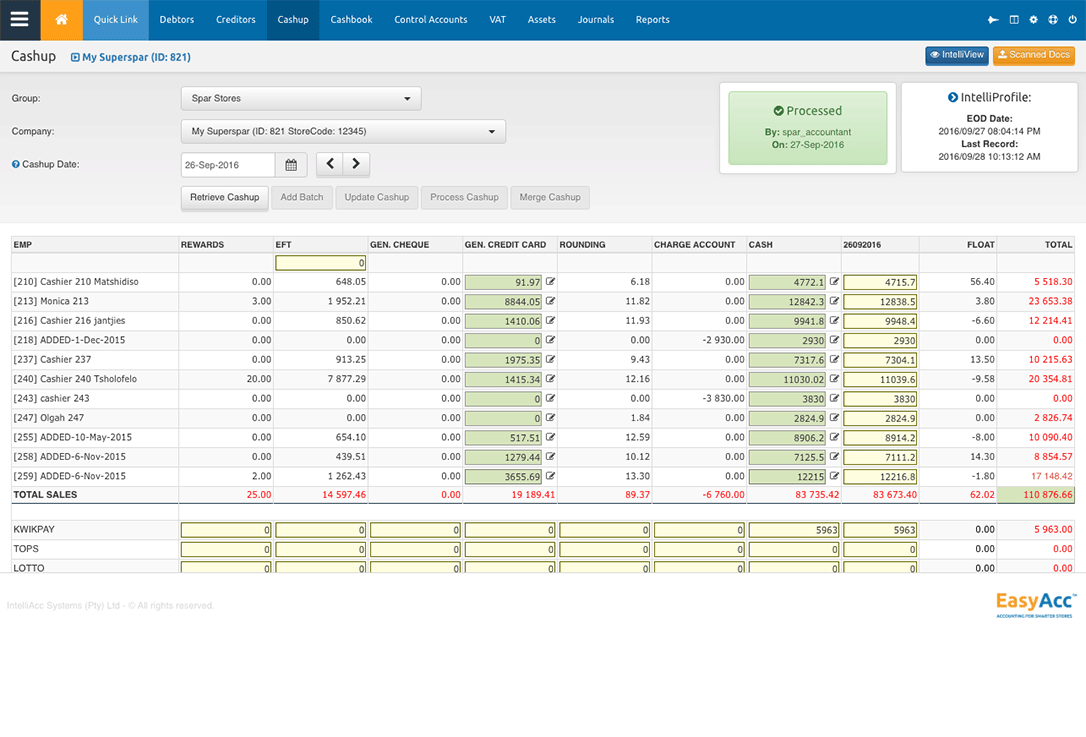The image size is (1086, 737).
Task: Open the Scanned Docs upload button
Action: [x=1034, y=55]
